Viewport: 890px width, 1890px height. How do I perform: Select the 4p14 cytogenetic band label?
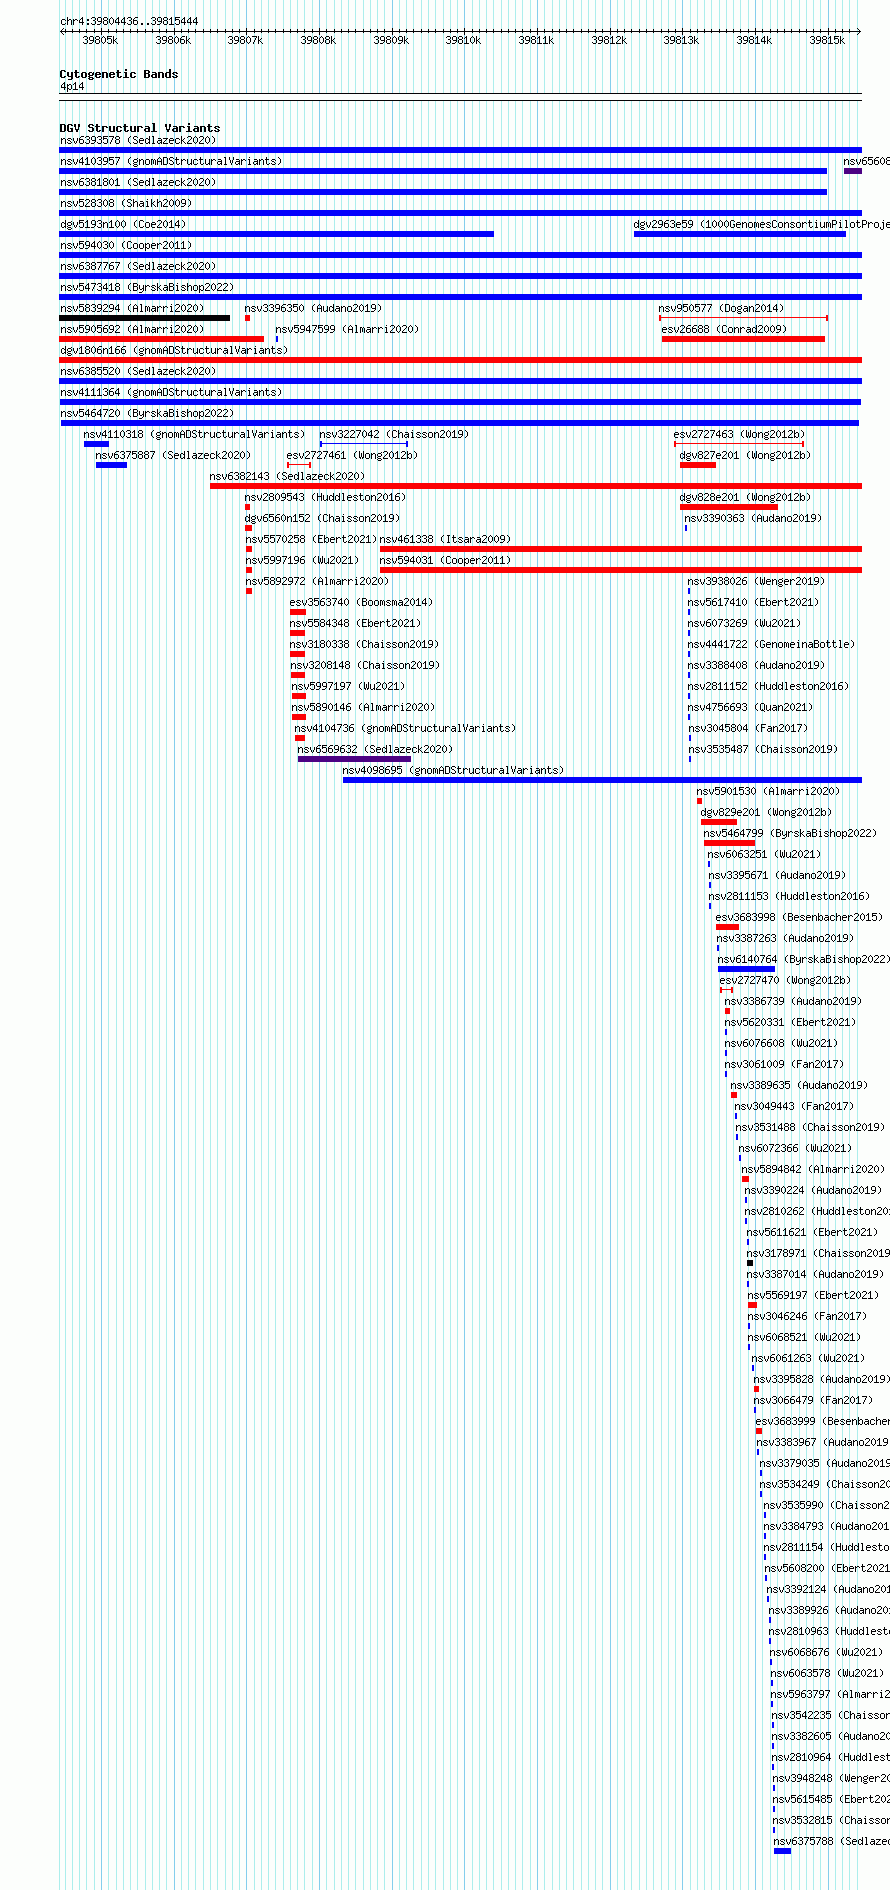pyautogui.click(x=72, y=87)
